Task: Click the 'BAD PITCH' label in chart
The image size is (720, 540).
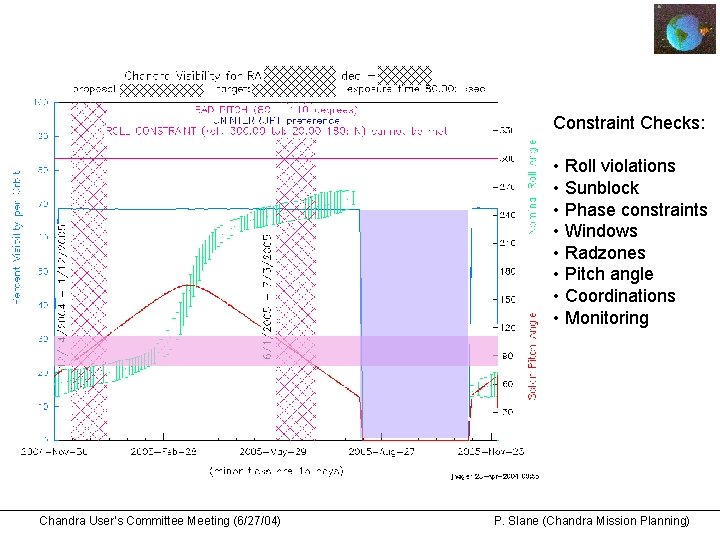Action: (276, 110)
